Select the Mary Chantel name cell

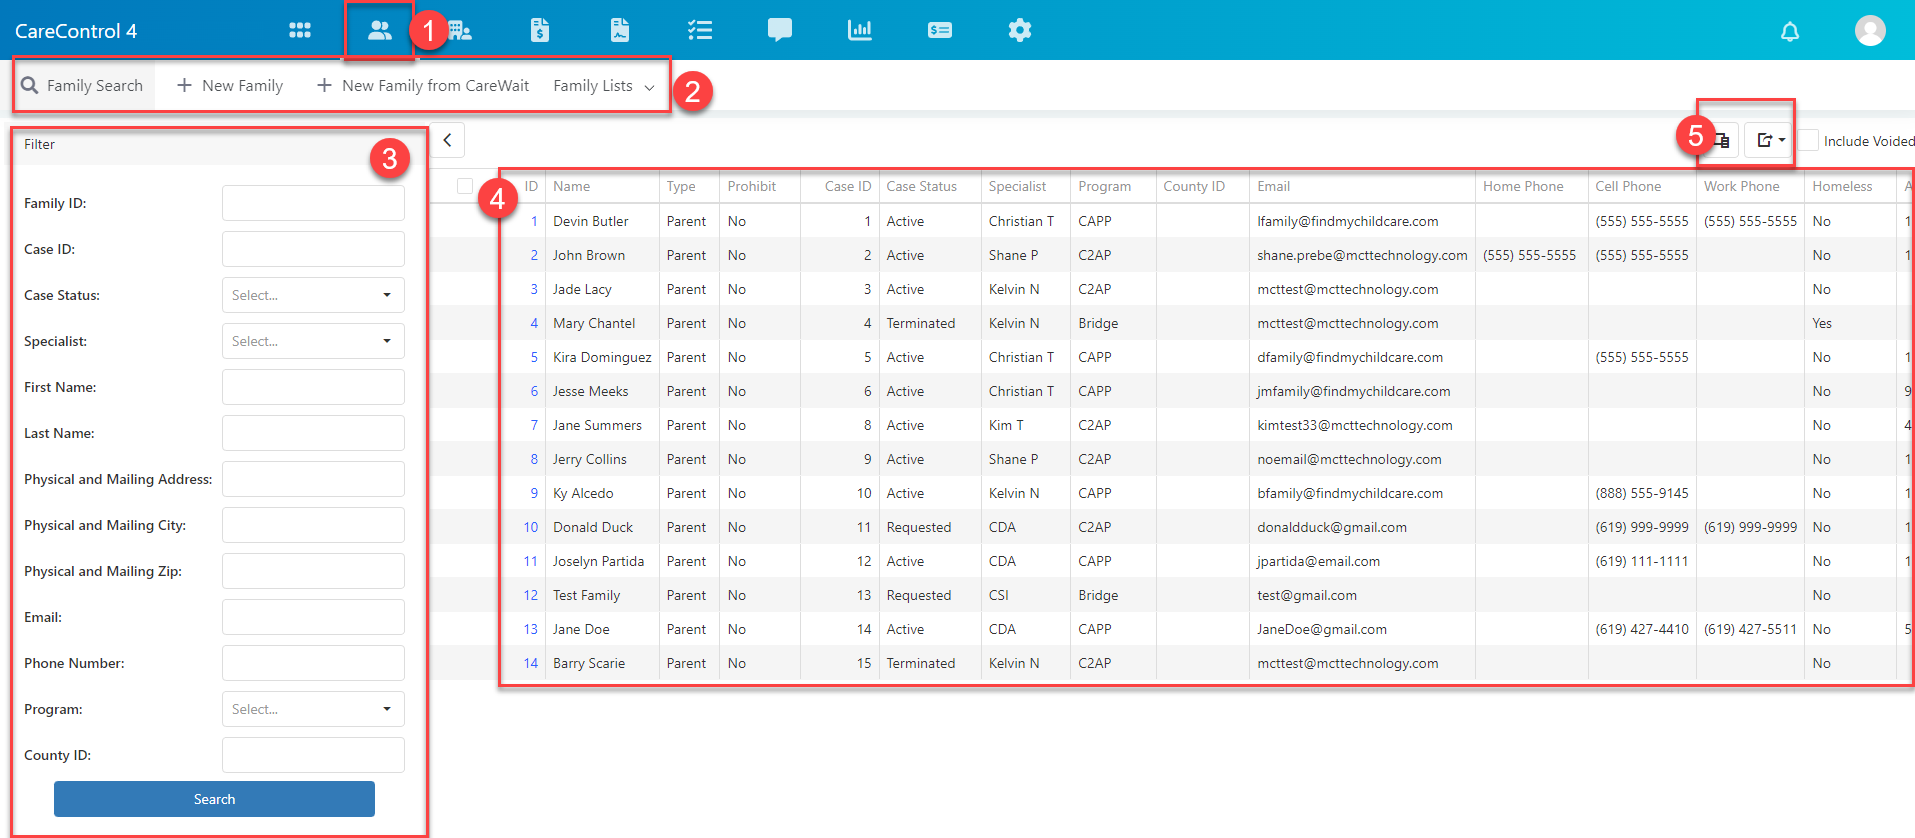(x=602, y=323)
